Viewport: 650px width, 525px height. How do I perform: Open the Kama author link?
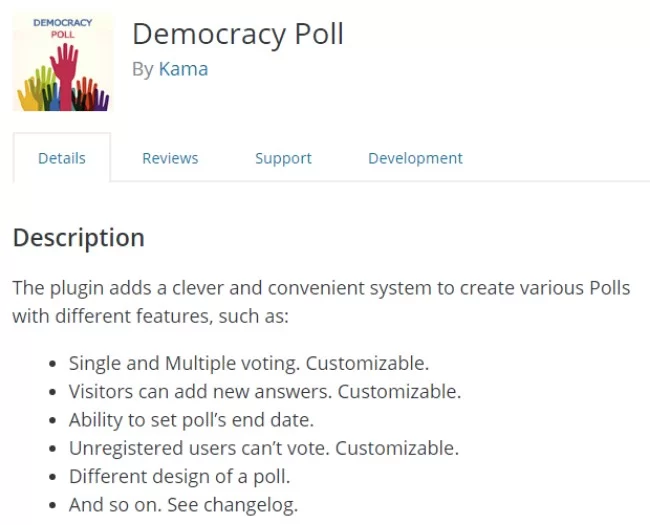point(183,69)
